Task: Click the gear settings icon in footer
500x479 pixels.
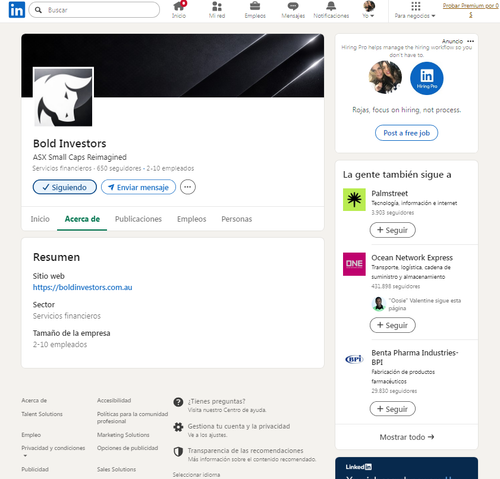Action: click(178, 427)
